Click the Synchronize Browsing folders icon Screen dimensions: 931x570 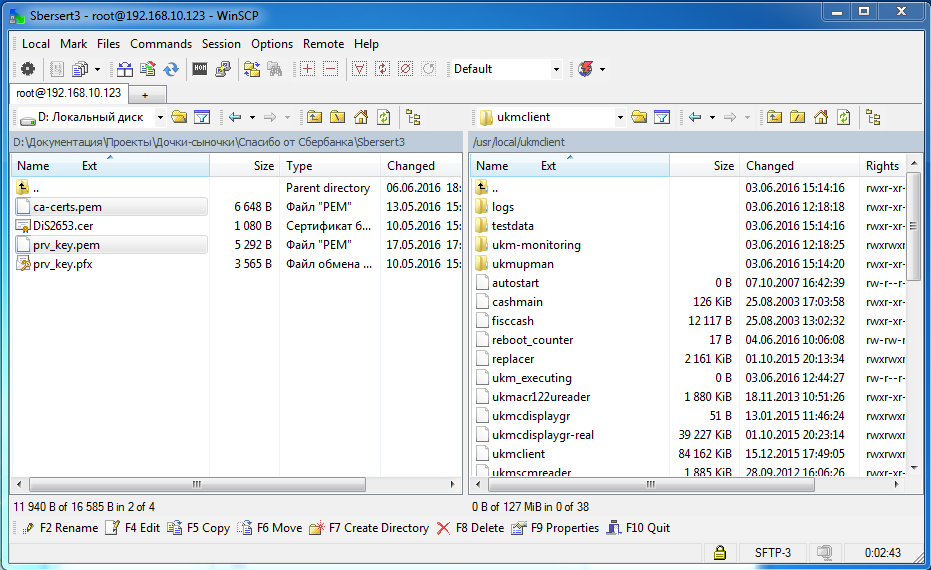[252, 69]
